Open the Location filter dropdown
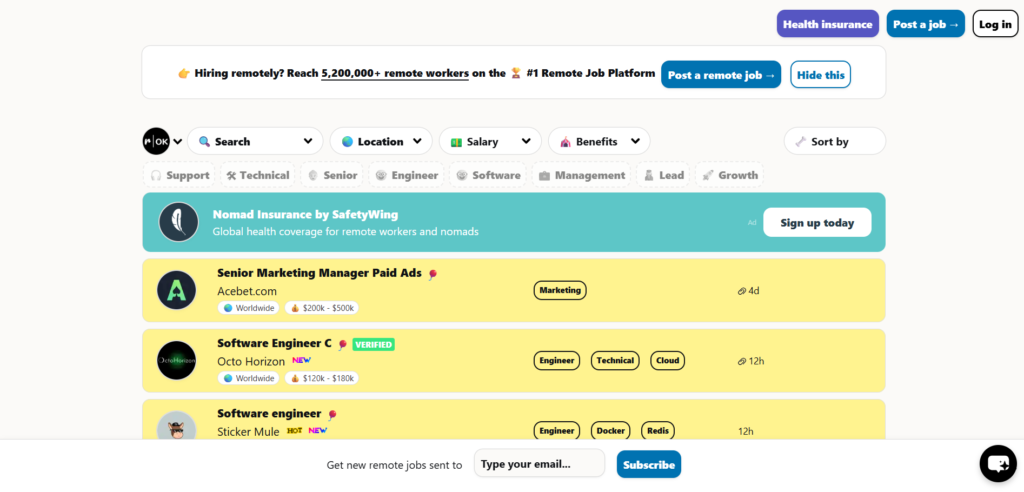The height and width of the screenshot is (492, 1024). click(x=381, y=141)
